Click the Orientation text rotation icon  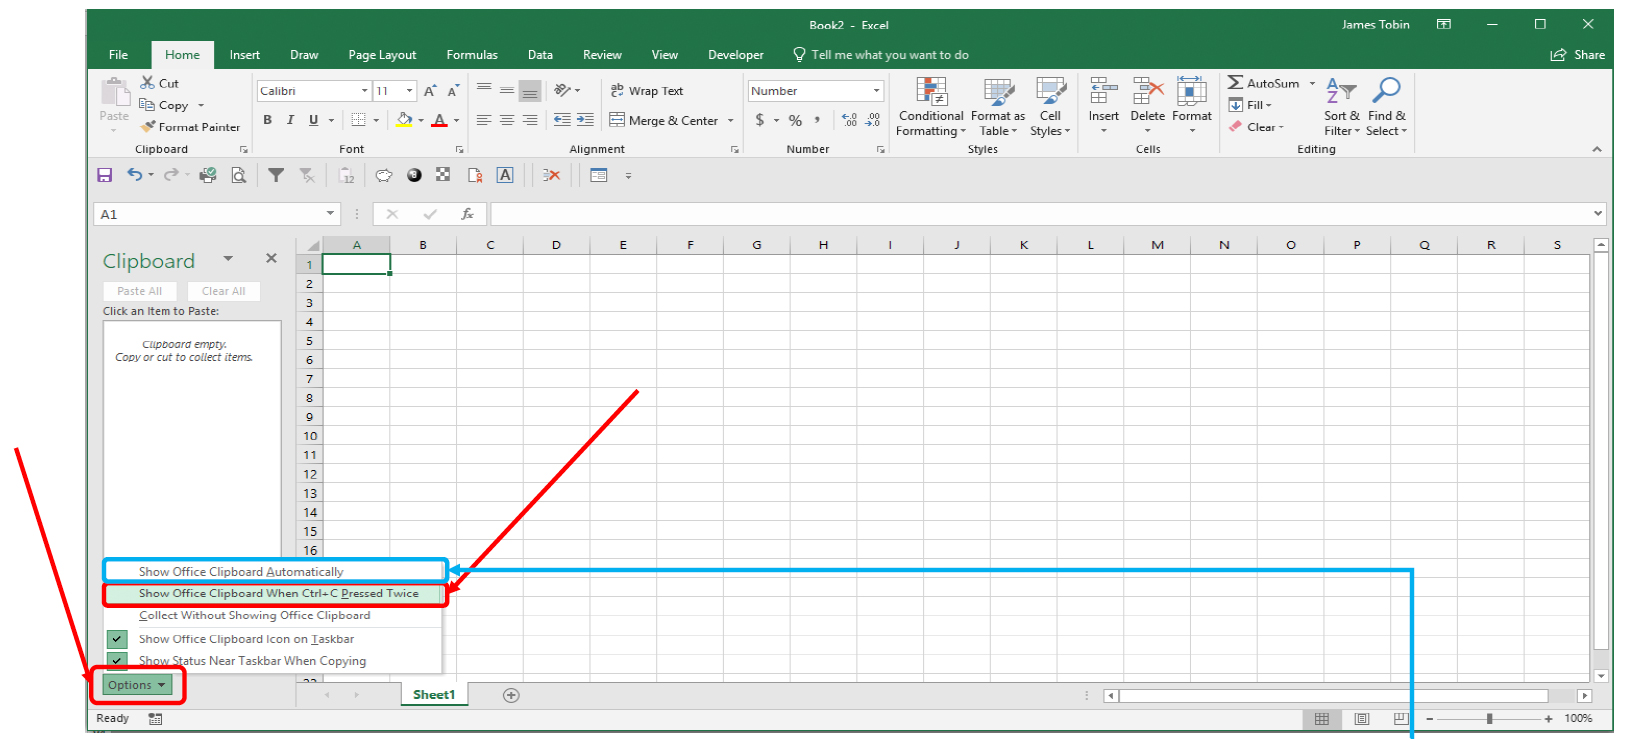pyautogui.click(x=562, y=91)
